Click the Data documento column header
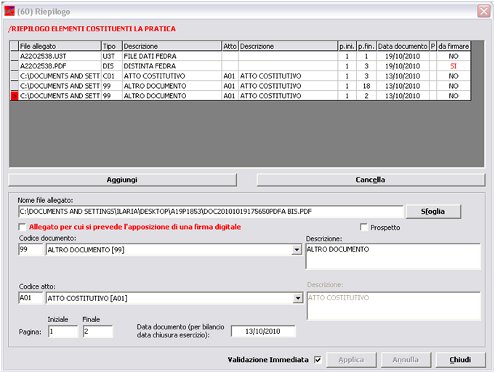 [x=403, y=46]
